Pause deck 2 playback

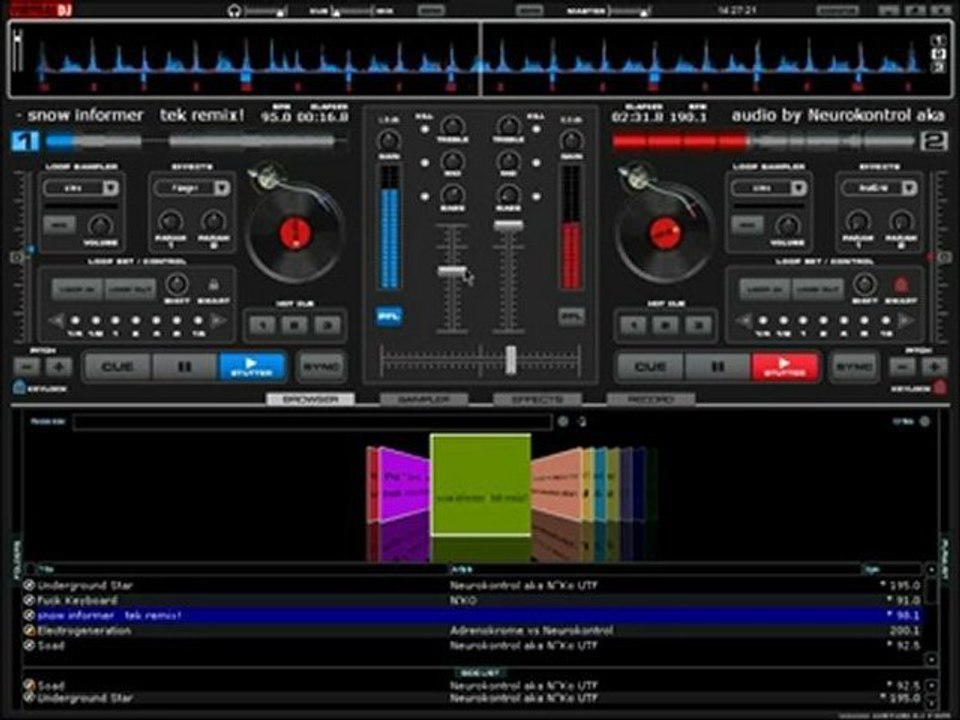[718, 367]
